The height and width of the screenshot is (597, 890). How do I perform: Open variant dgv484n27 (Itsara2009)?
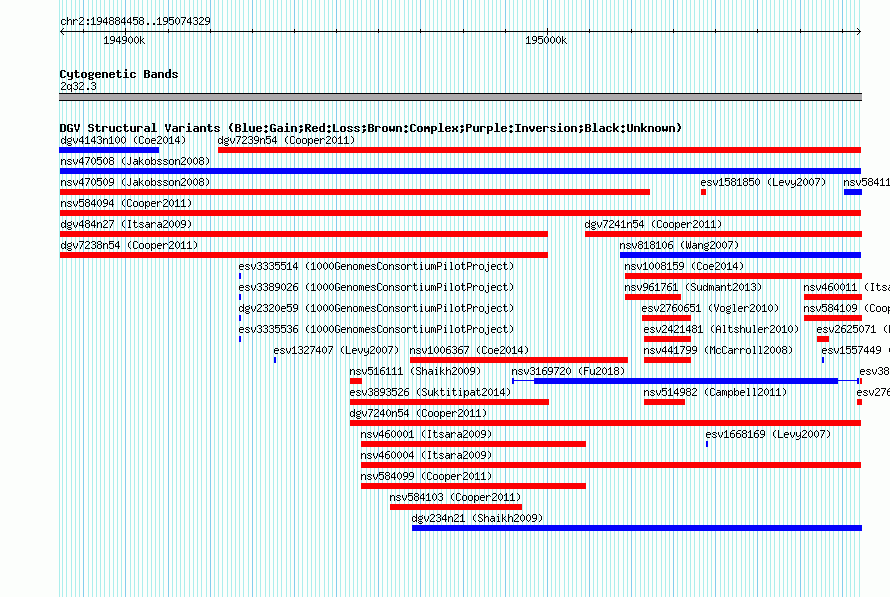pyautogui.click(x=304, y=234)
